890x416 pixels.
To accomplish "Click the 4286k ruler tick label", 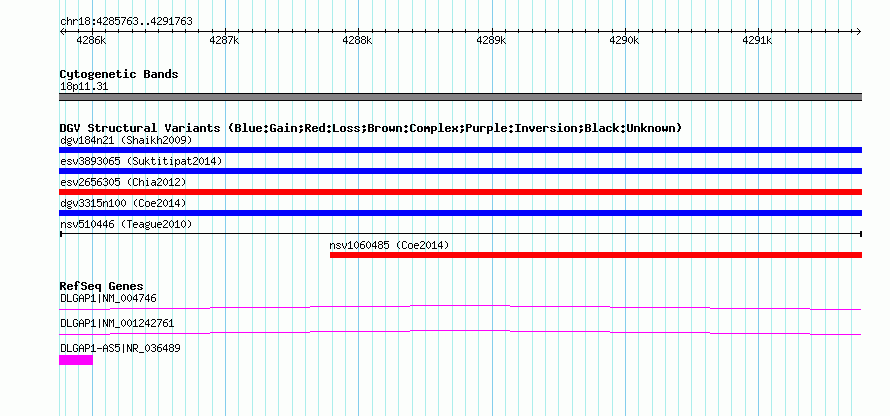I will (x=91, y=40).
